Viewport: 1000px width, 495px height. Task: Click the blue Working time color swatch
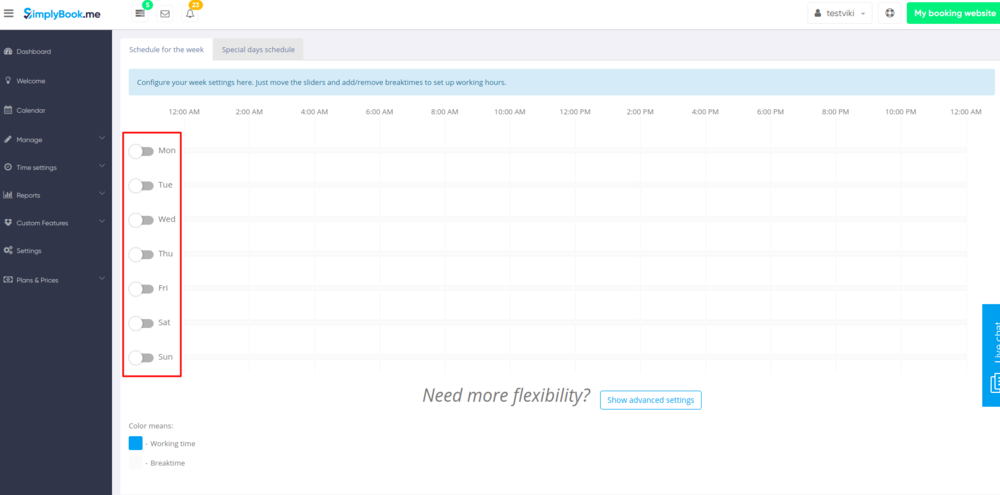coord(136,443)
